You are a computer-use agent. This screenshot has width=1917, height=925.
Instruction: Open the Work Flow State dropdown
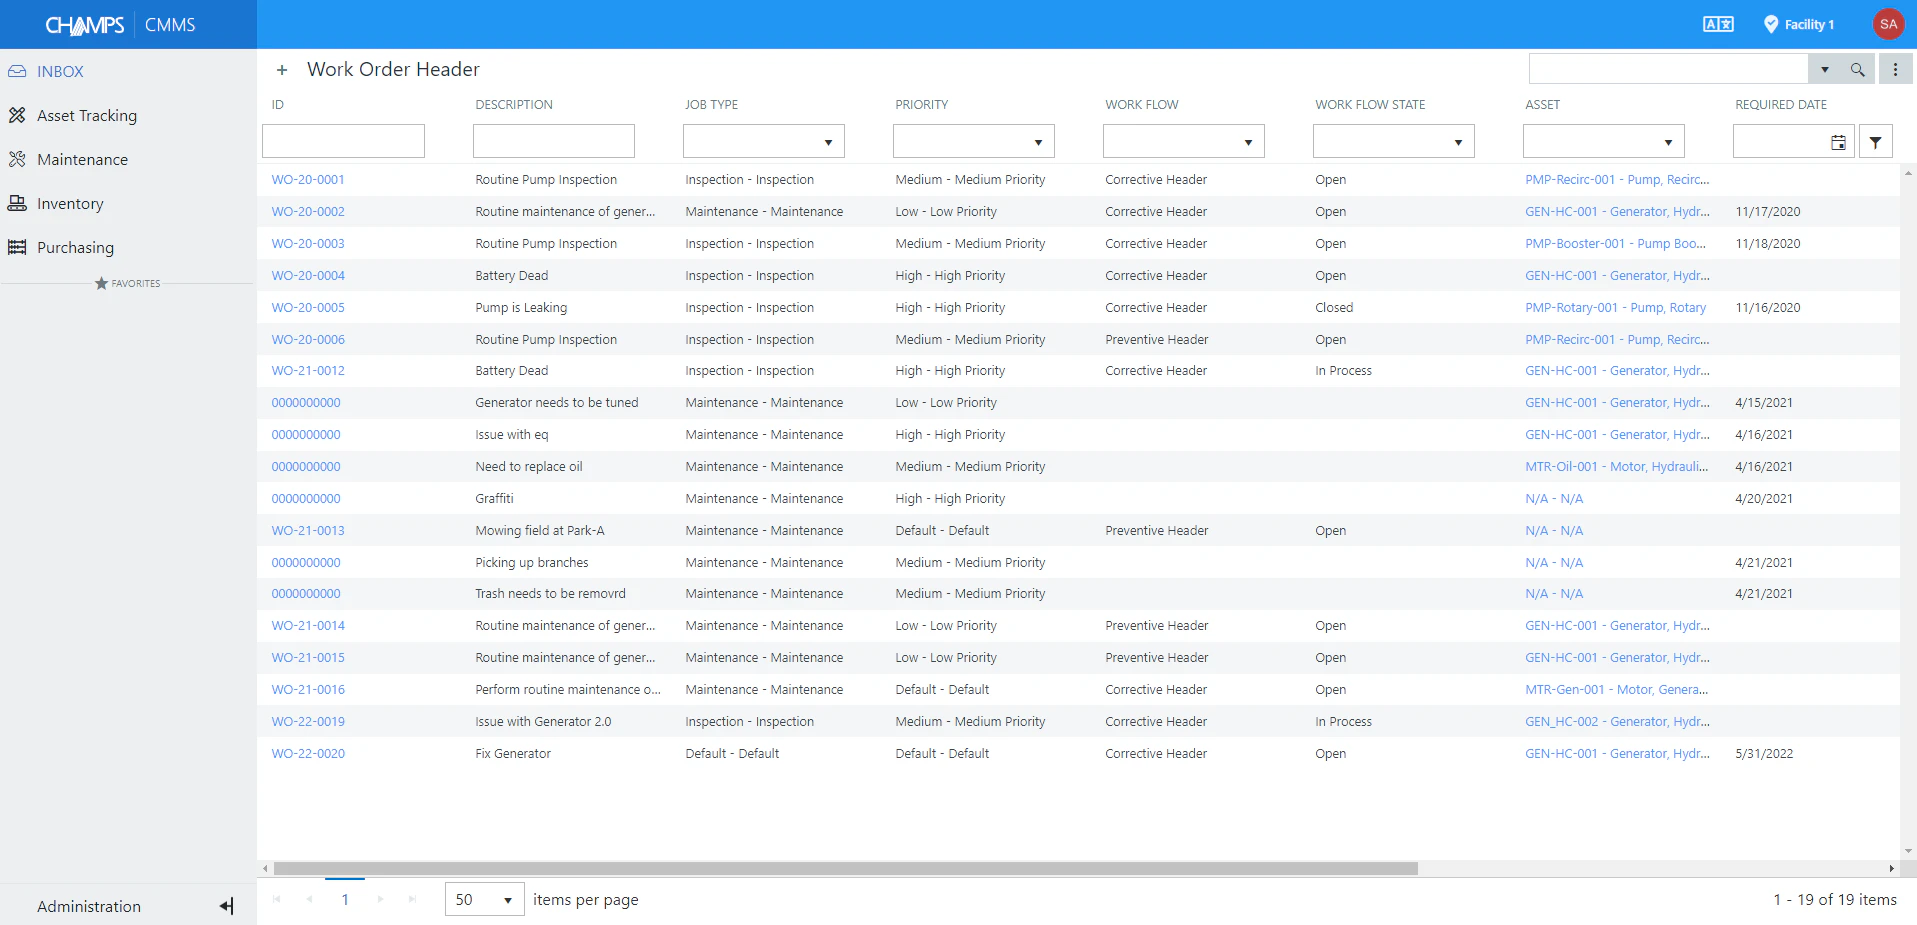tap(1458, 141)
